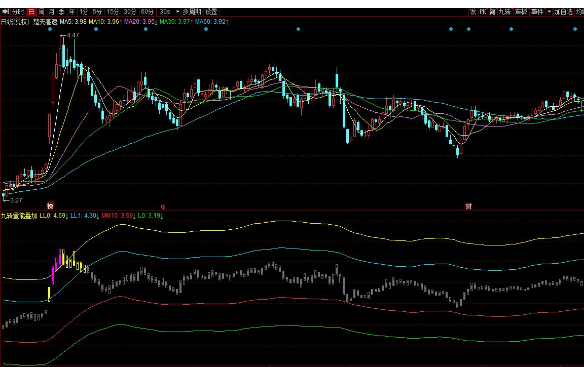Select the 60分 period button

(x=147, y=12)
